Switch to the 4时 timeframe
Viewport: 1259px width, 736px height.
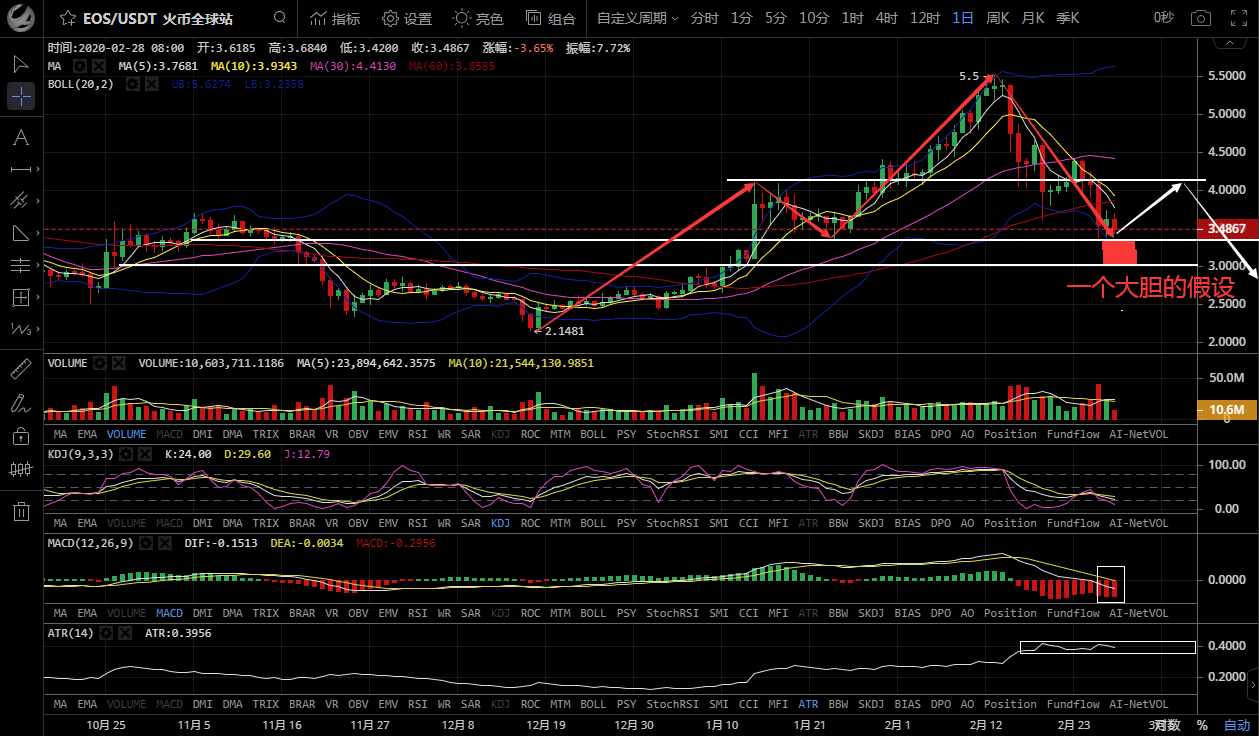click(886, 18)
